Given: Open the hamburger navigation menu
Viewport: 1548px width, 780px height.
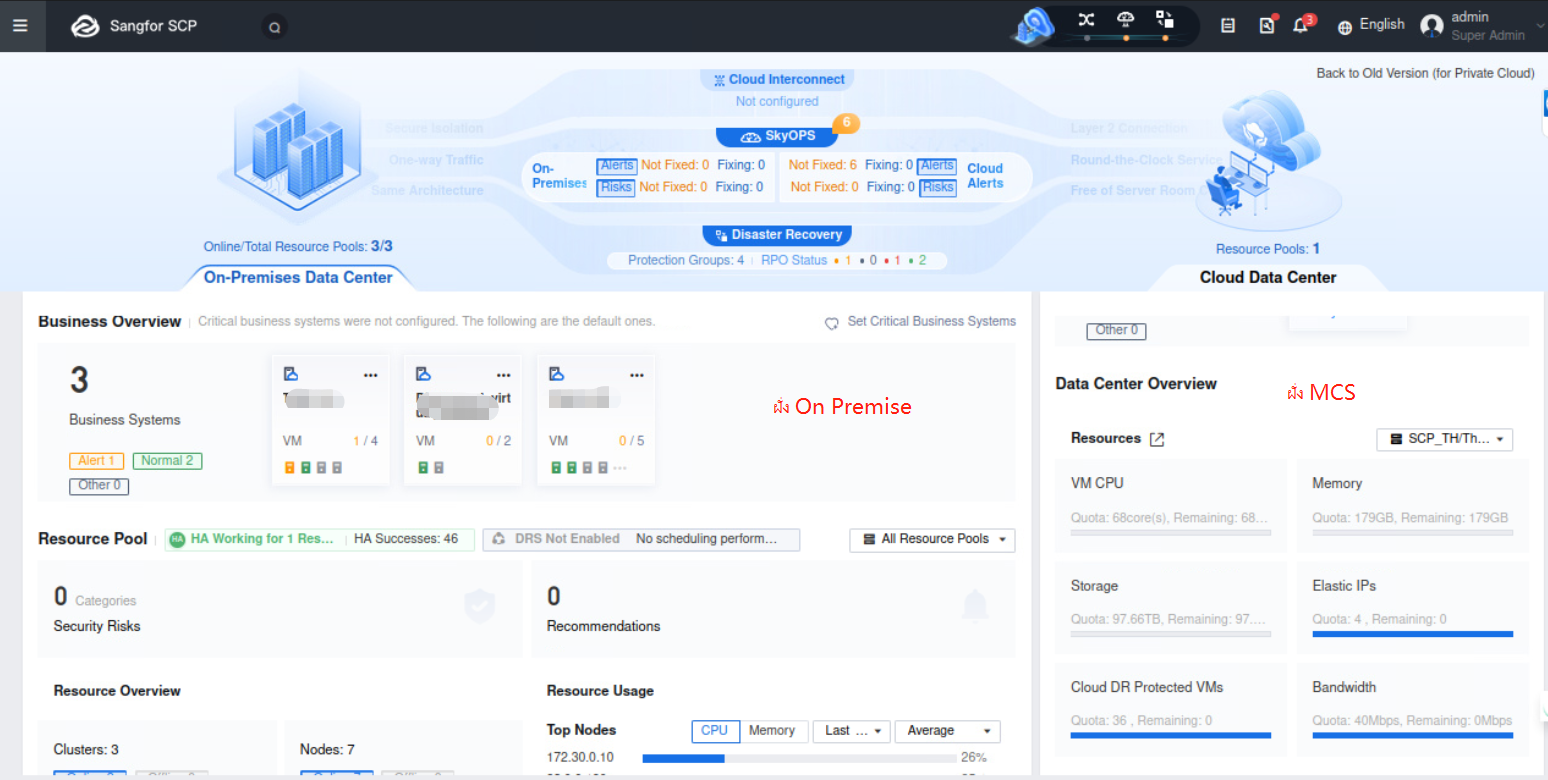Looking at the screenshot, I should pyautogui.click(x=20, y=26).
